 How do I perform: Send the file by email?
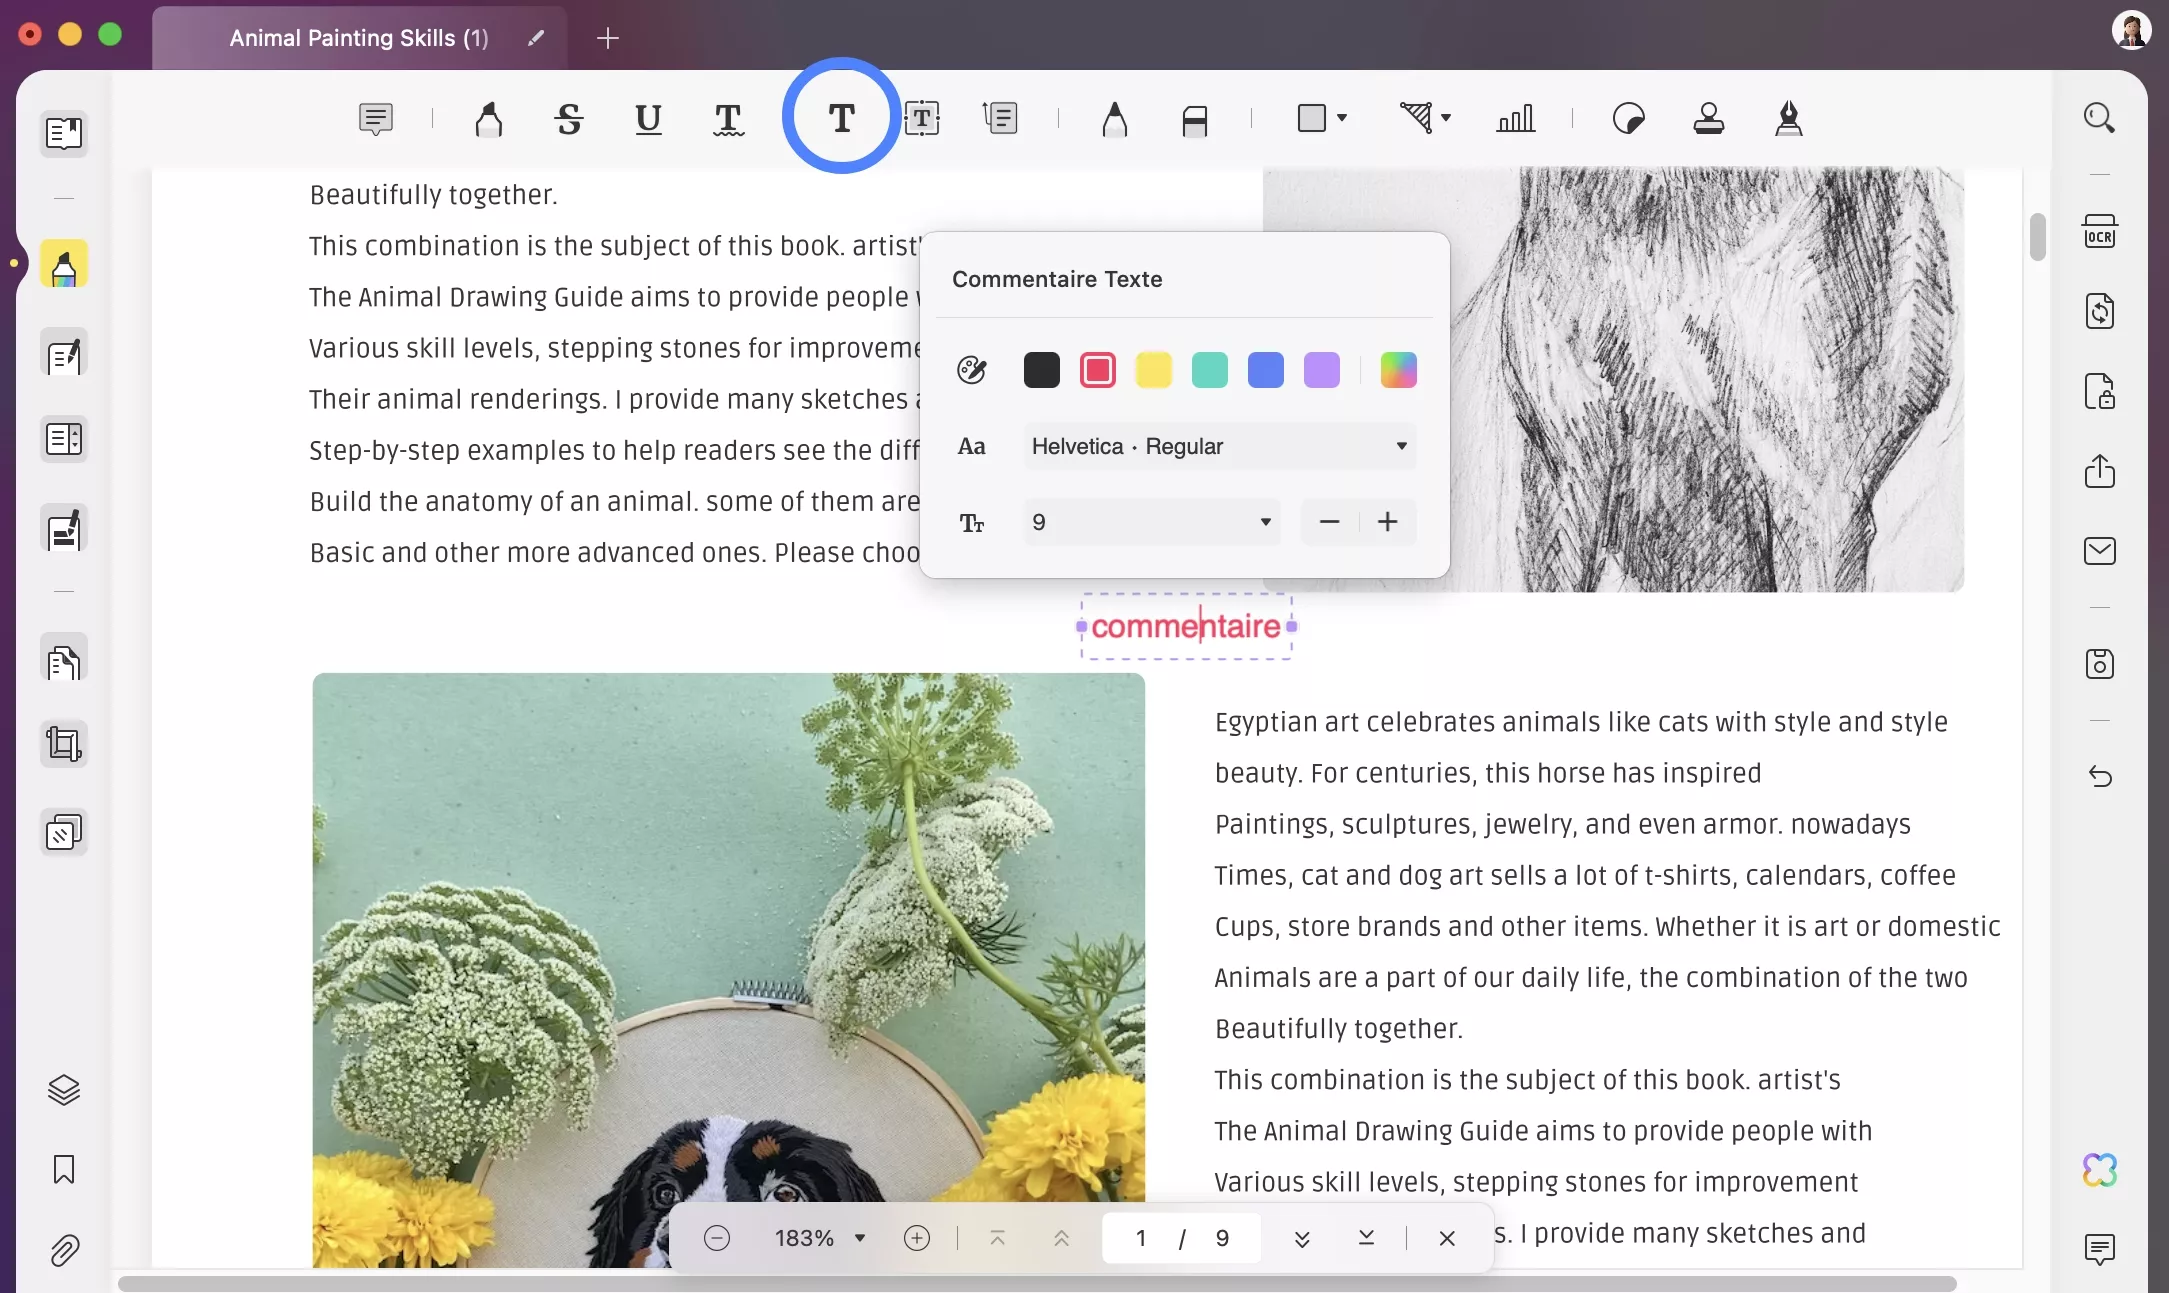[x=2099, y=551]
